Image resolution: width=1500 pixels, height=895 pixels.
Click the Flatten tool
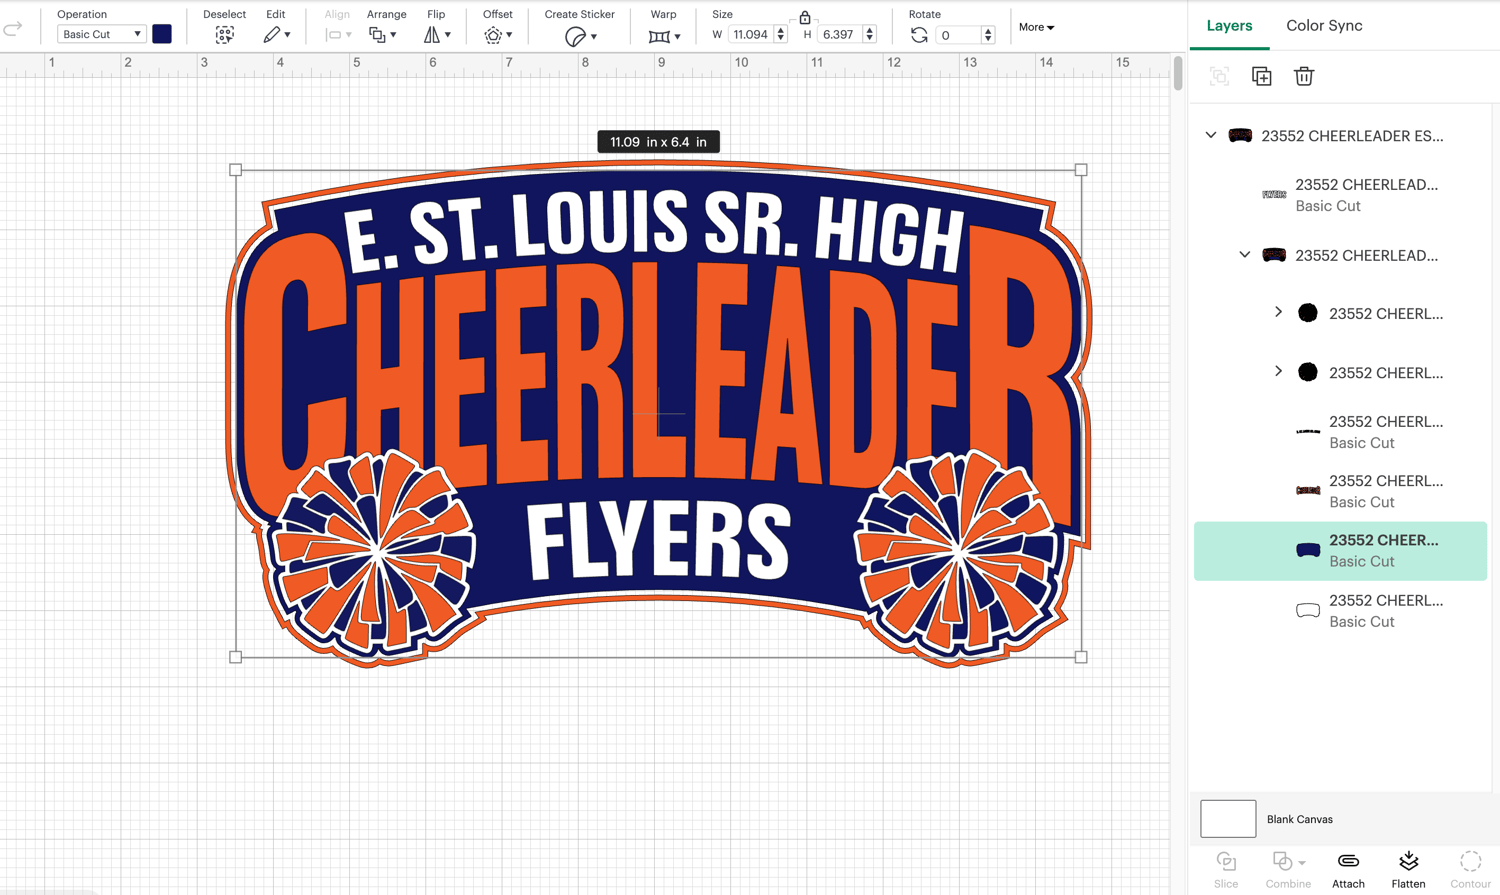click(1408, 869)
